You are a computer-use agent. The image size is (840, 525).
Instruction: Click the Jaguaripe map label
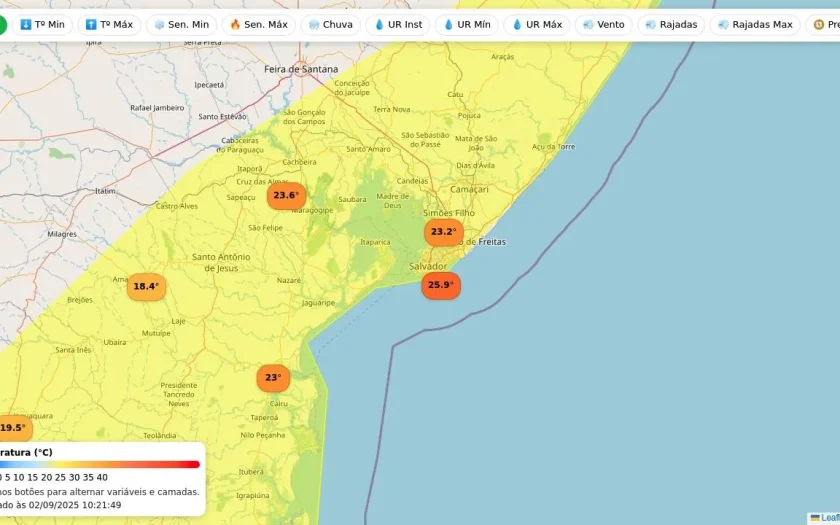coord(318,303)
